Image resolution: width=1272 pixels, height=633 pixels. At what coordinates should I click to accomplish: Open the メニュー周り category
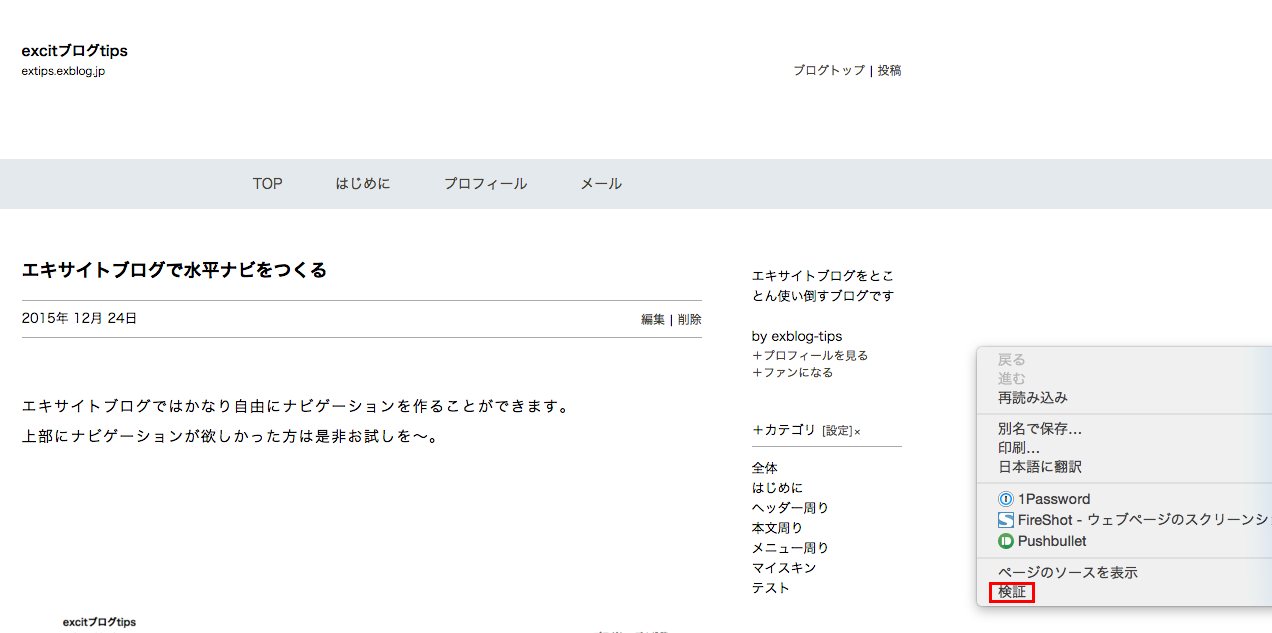click(790, 548)
